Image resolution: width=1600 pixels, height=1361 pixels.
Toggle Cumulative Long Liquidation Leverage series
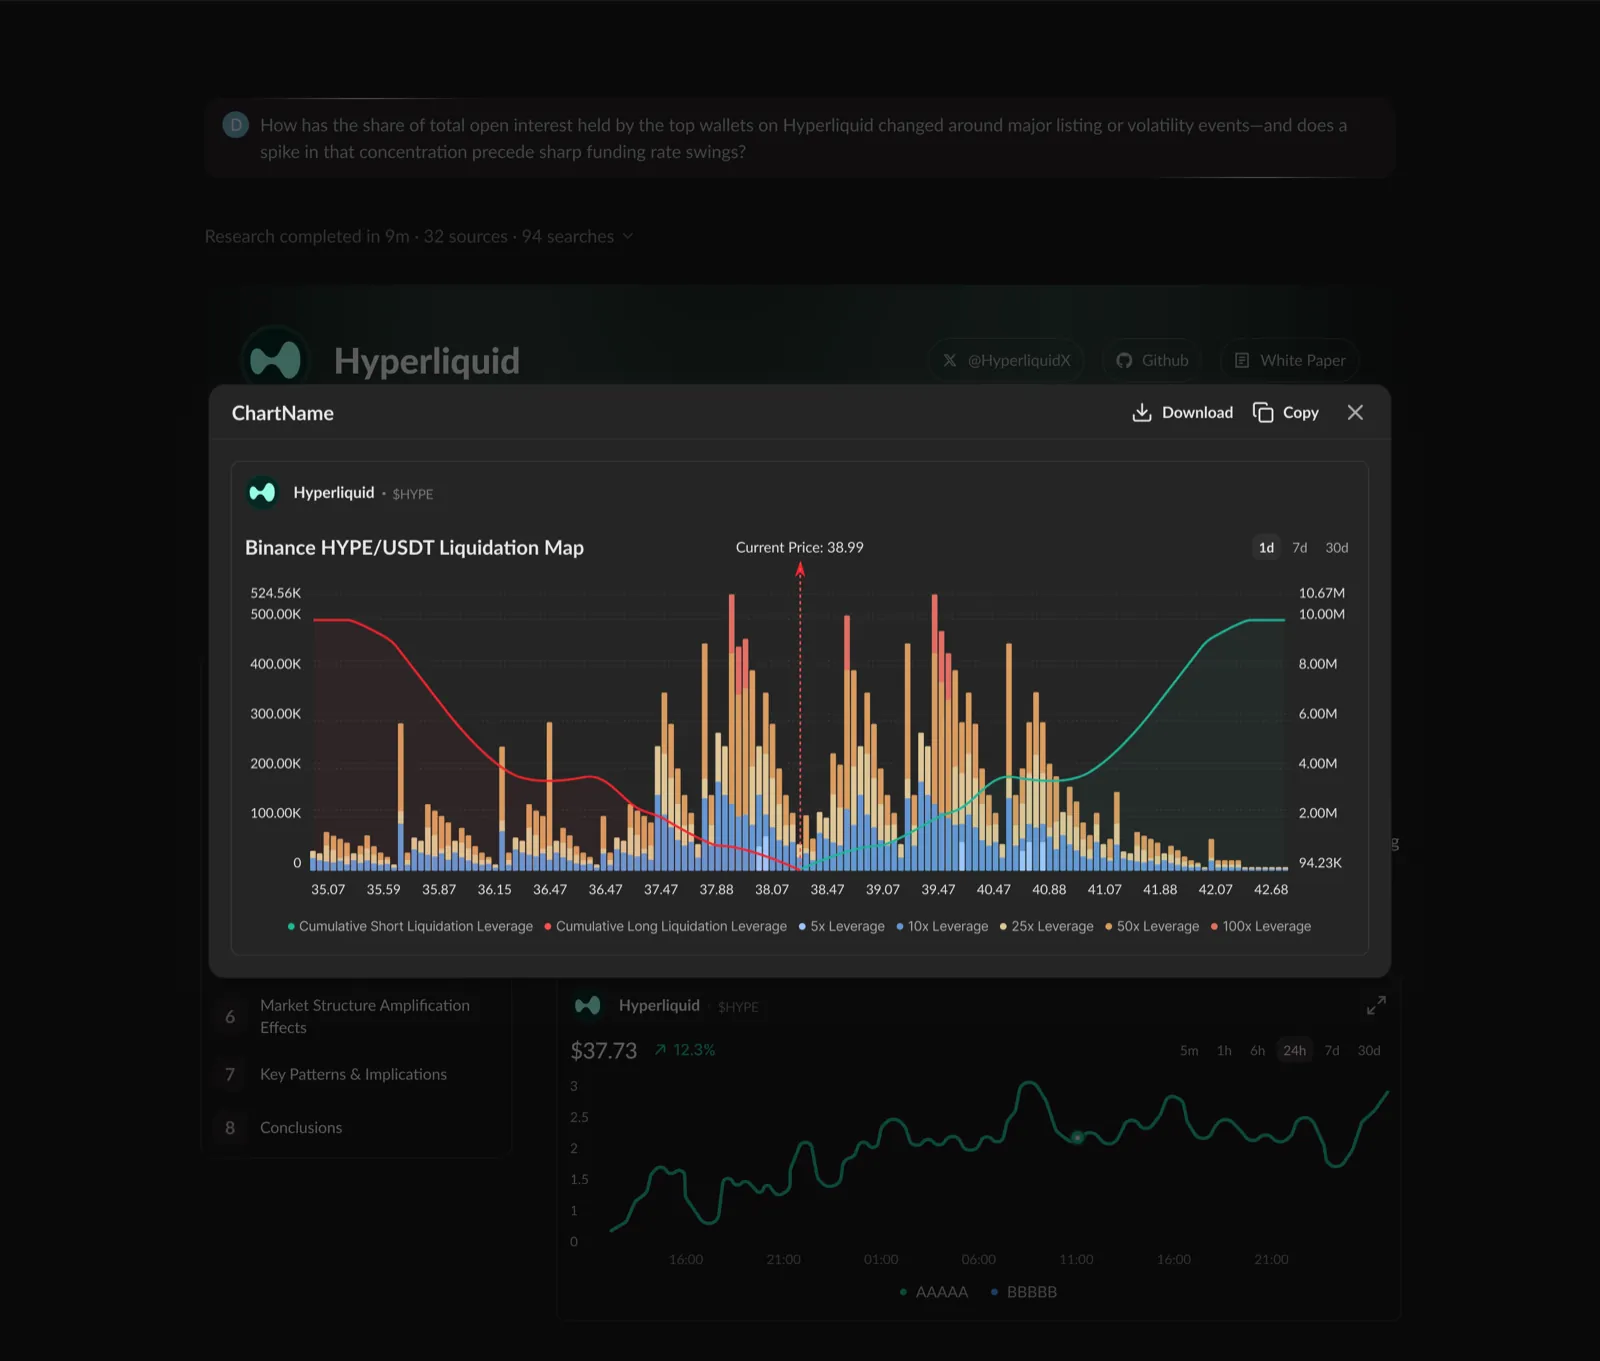pos(665,927)
